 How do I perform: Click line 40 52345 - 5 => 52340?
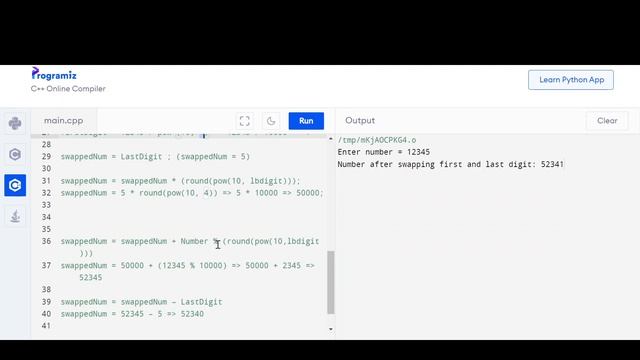click(132, 314)
